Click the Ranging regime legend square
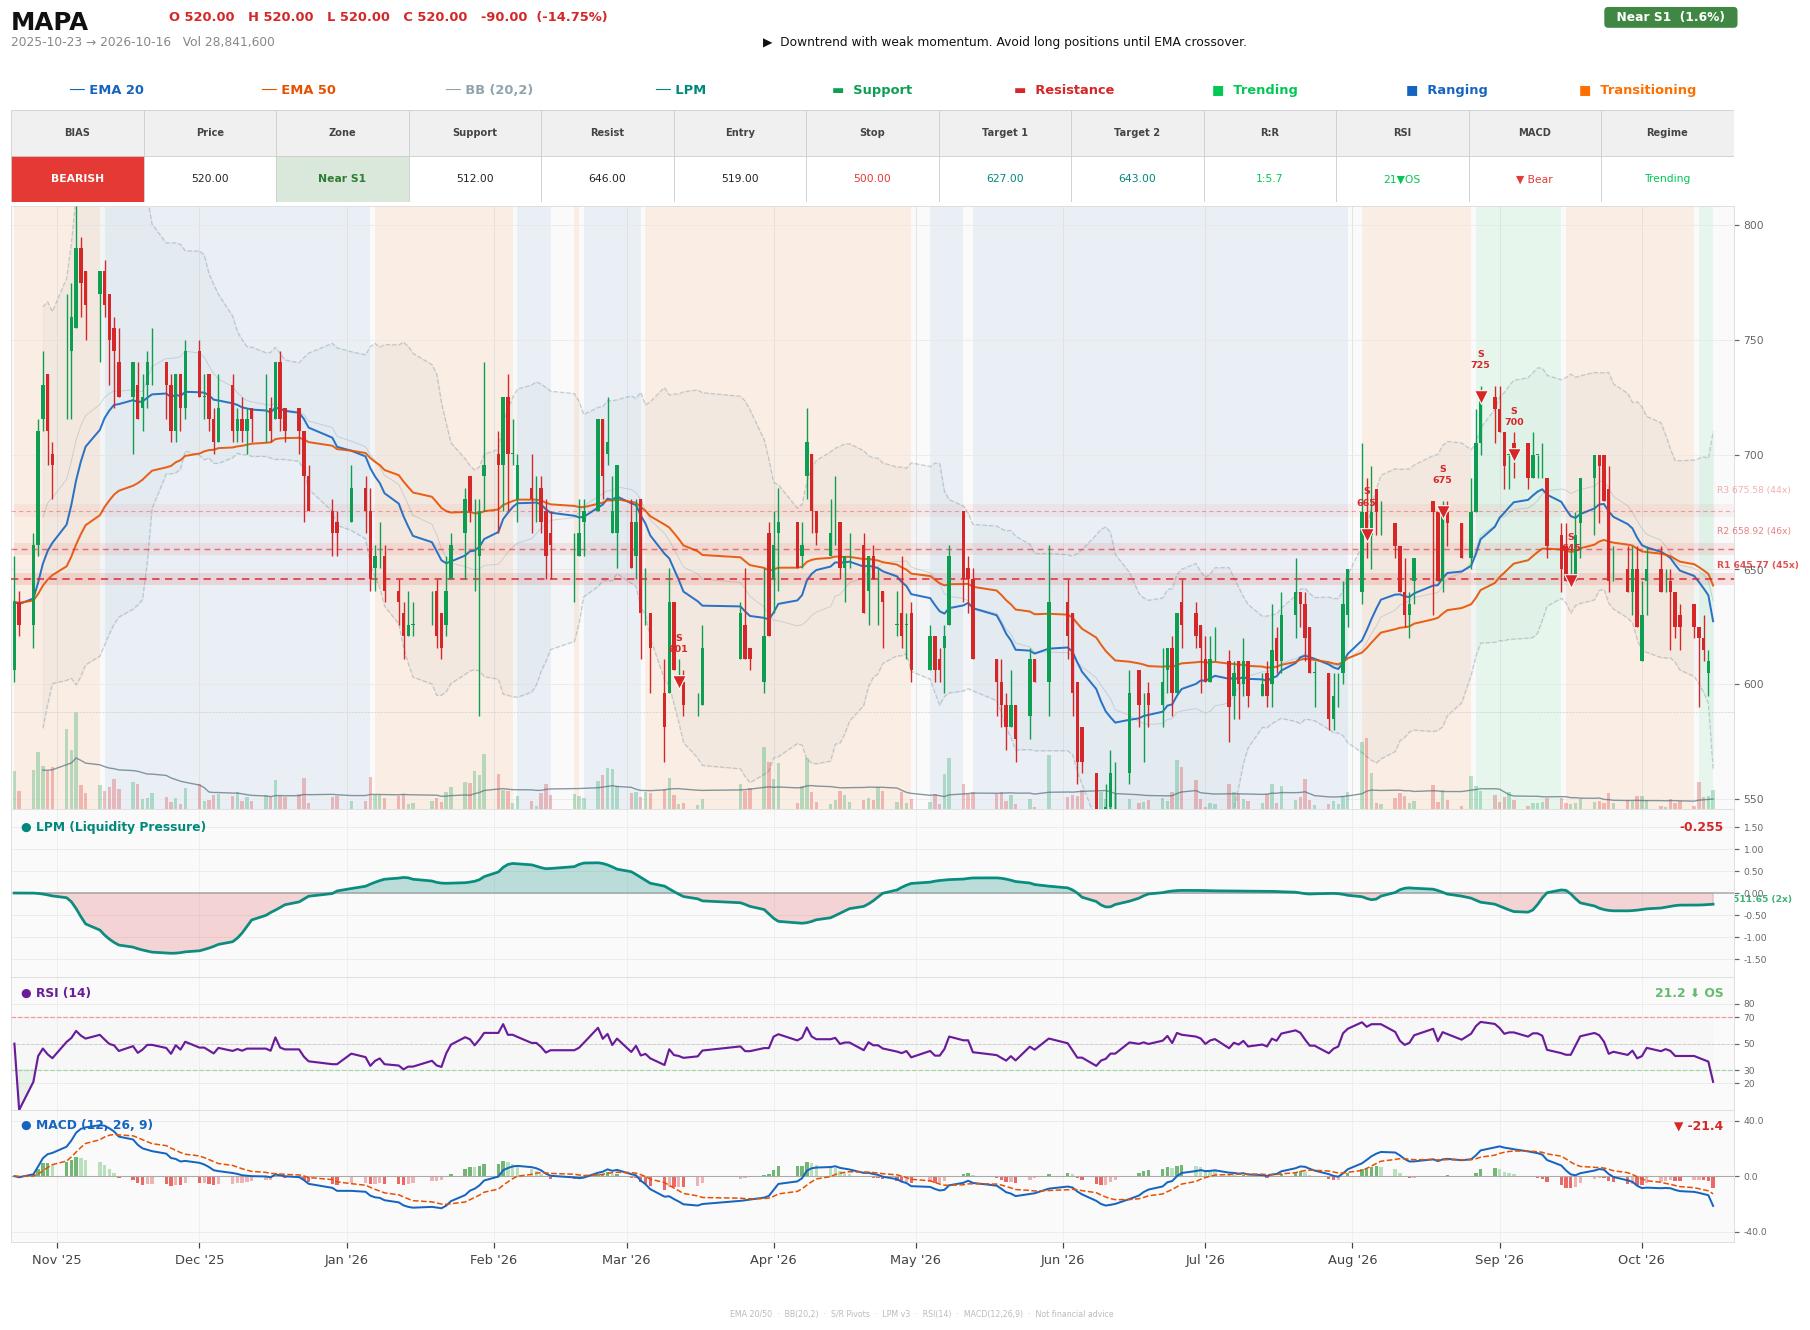1810x1330 pixels. tap(1412, 90)
